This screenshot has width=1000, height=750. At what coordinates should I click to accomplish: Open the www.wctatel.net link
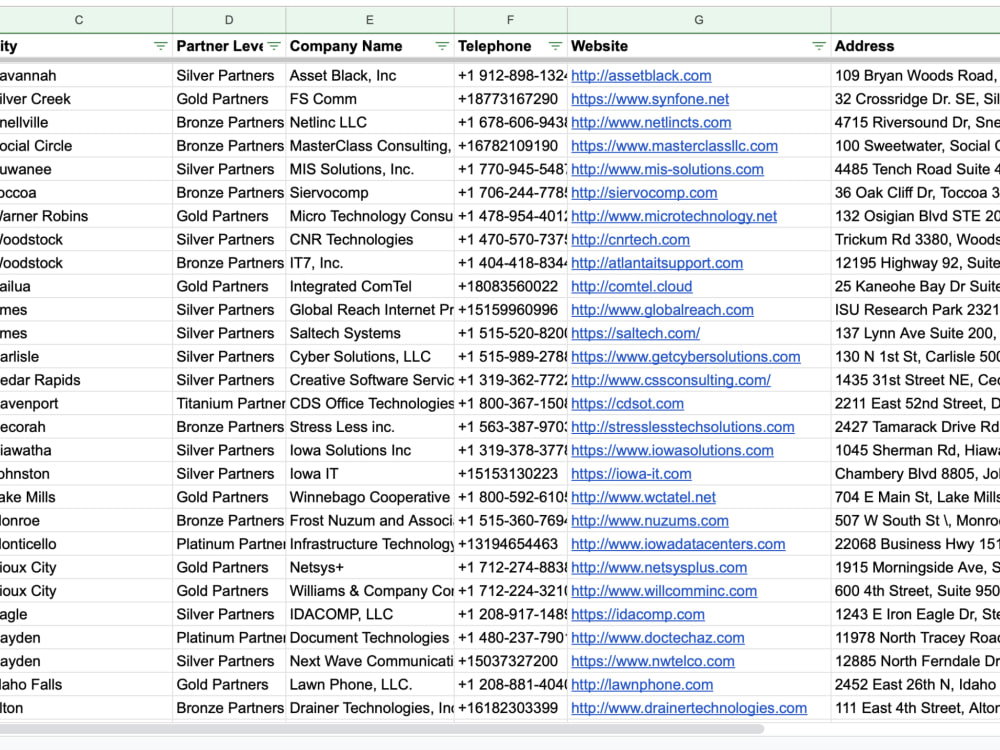tap(643, 497)
